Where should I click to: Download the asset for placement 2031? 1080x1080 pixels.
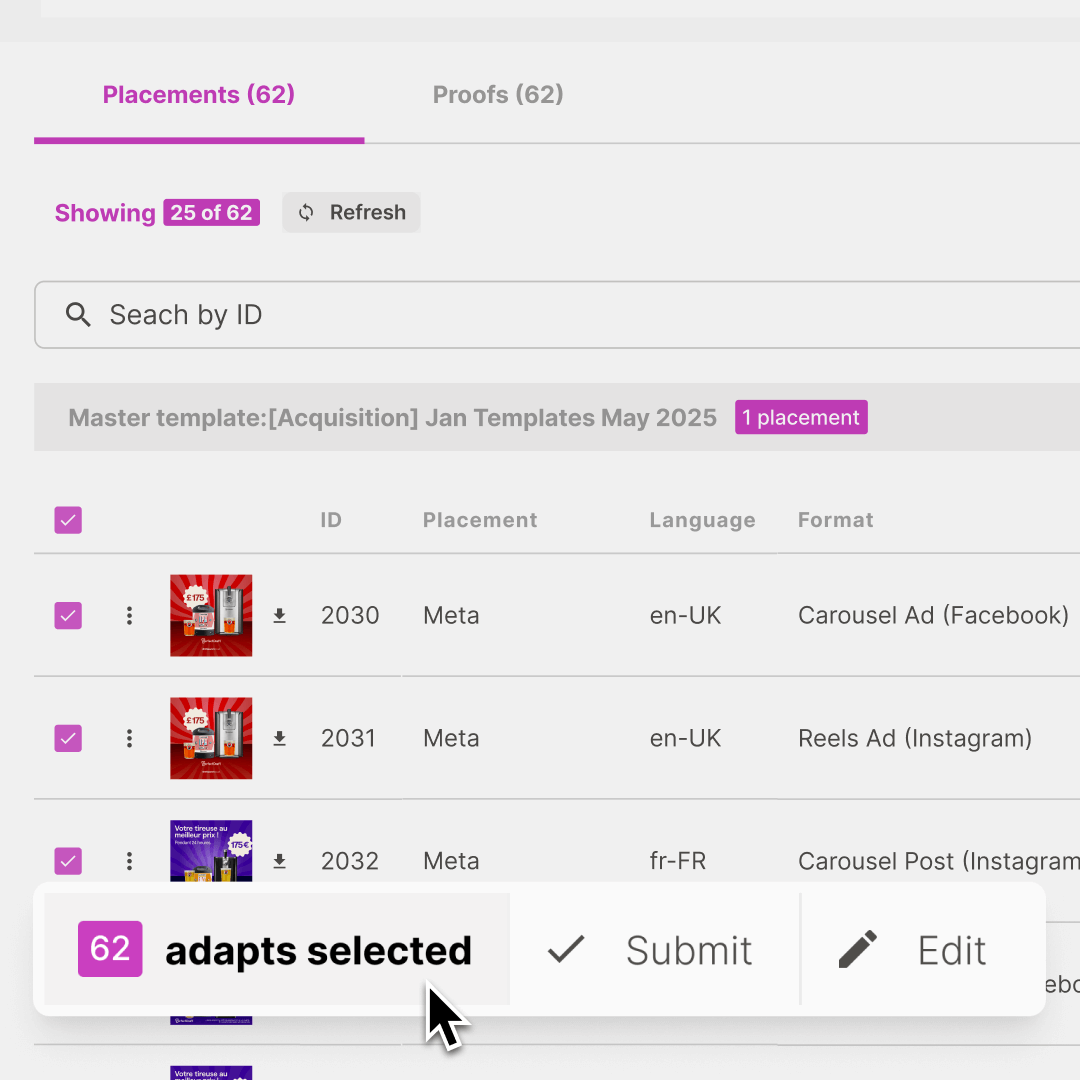tap(280, 738)
